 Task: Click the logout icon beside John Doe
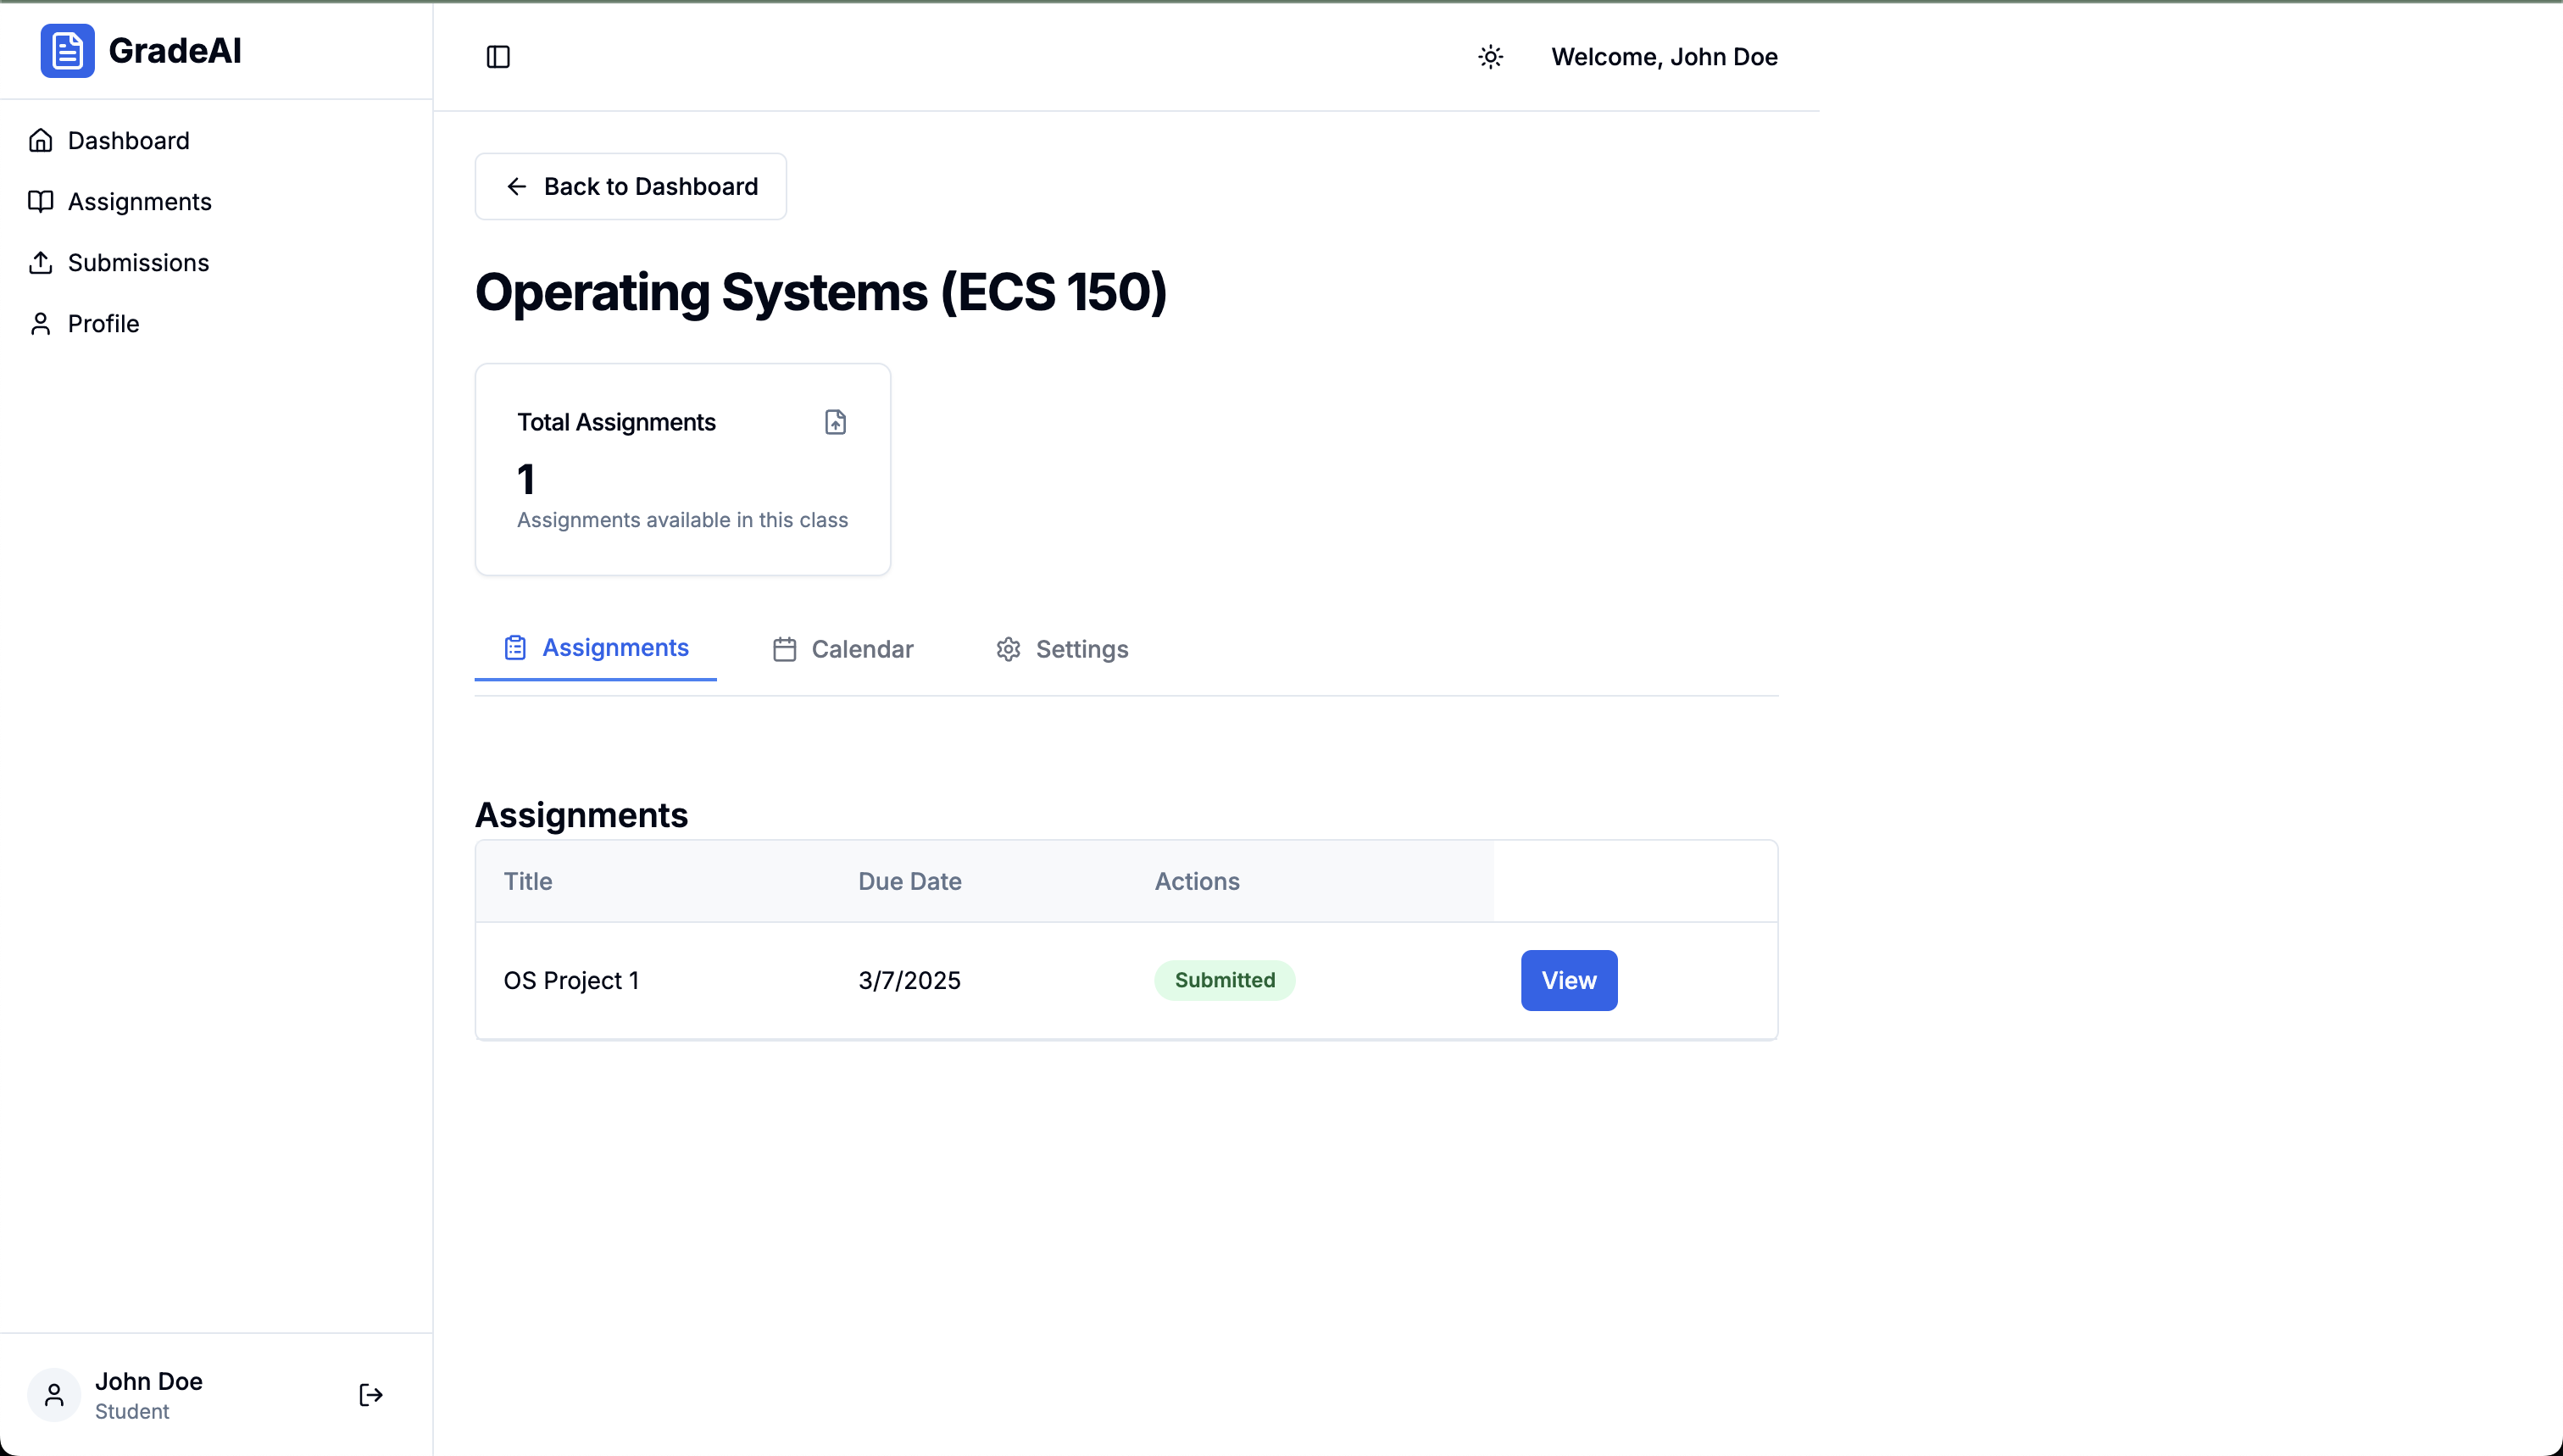(371, 1395)
